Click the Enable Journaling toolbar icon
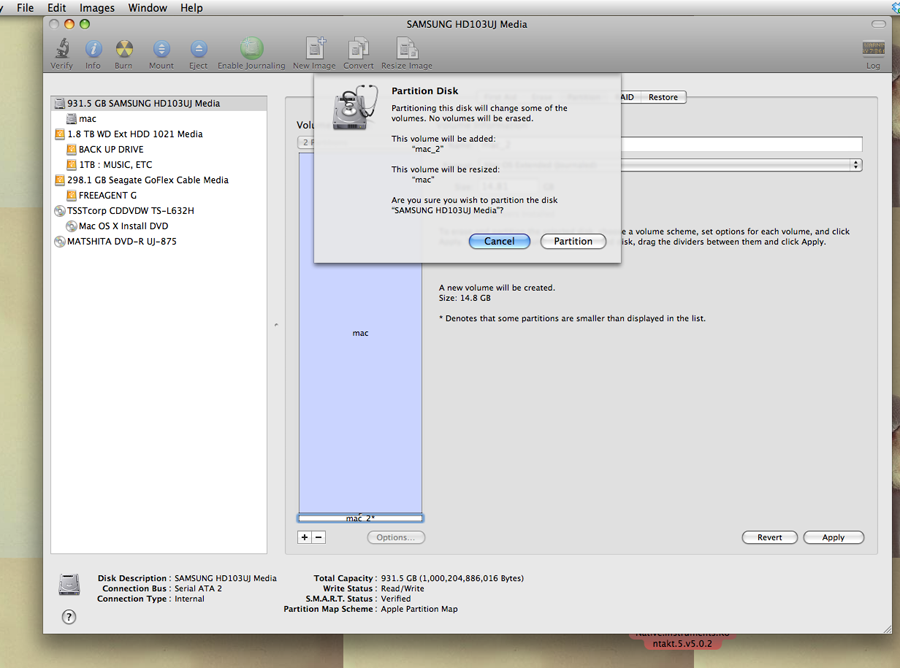The image size is (900, 668). pyautogui.click(x=251, y=48)
